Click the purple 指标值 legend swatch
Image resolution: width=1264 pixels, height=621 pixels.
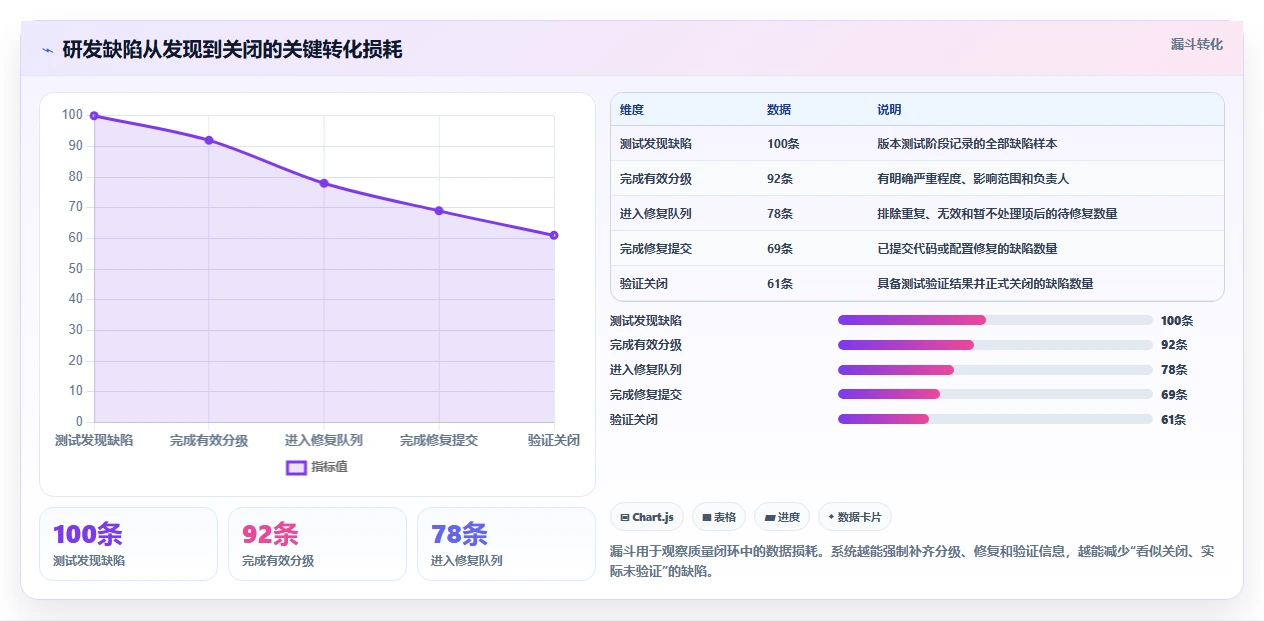[x=296, y=467]
